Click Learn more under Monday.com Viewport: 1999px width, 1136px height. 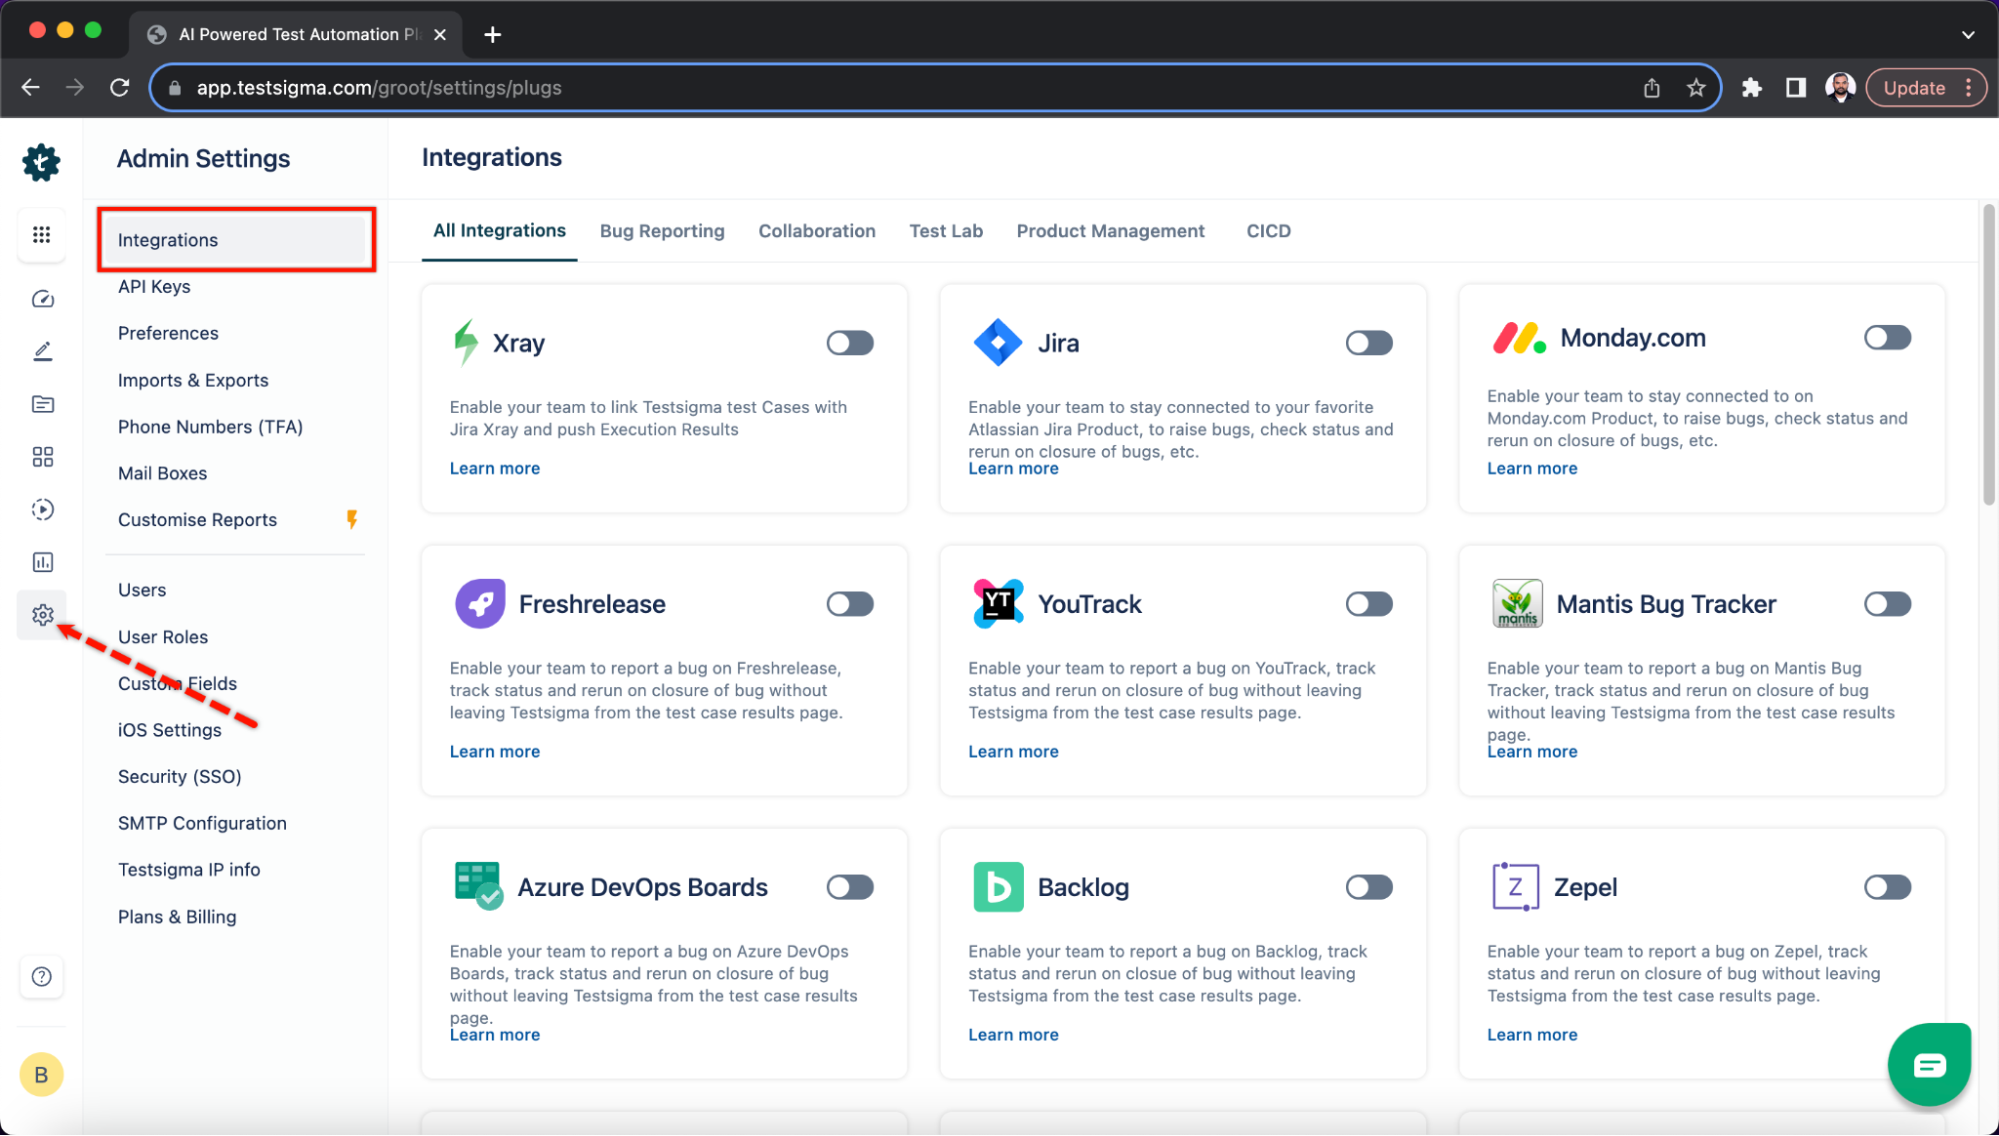coord(1531,468)
